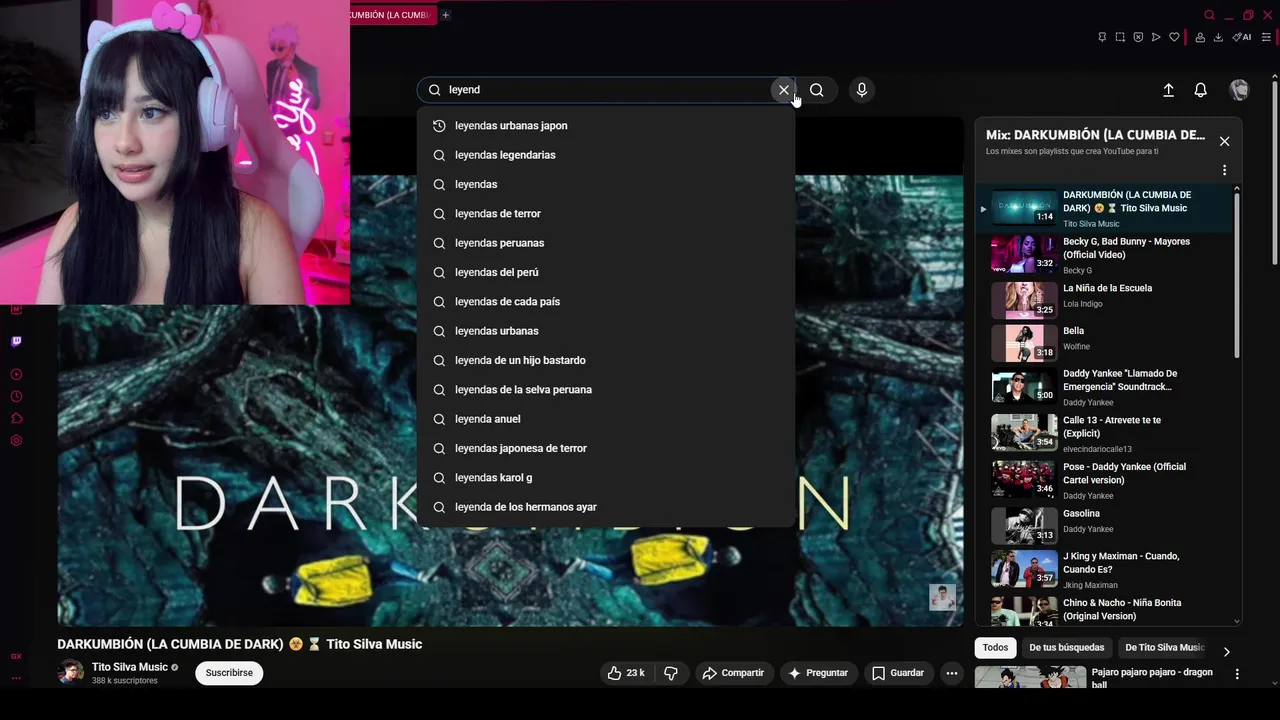Viewport: 1280px width, 720px height.
Task: Subscribe with the Suscribirse button
Action: (x=229, y=673)
